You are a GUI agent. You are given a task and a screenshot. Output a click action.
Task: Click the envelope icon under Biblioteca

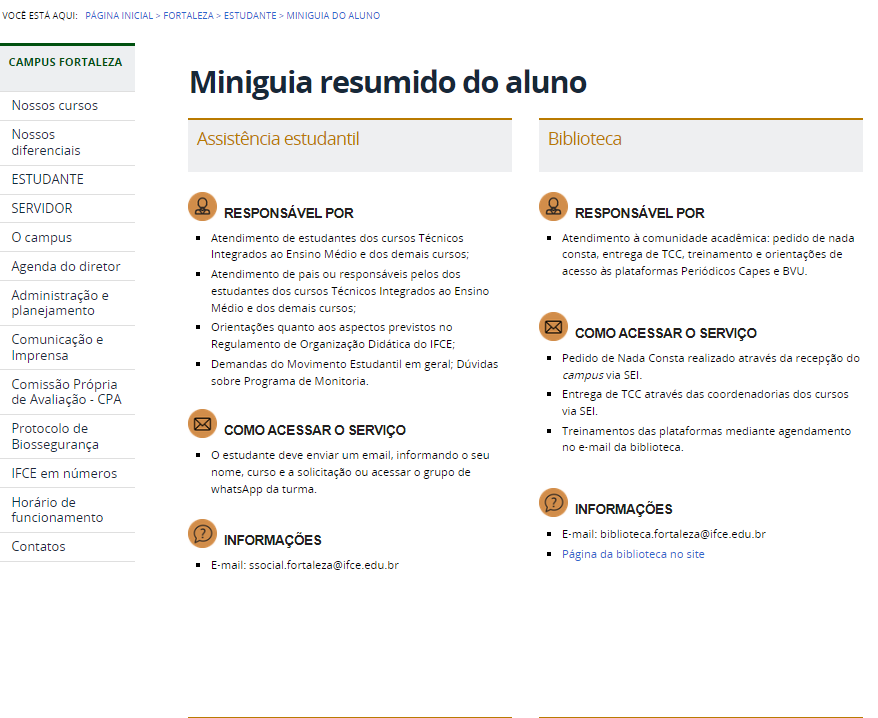pos(553,327)
